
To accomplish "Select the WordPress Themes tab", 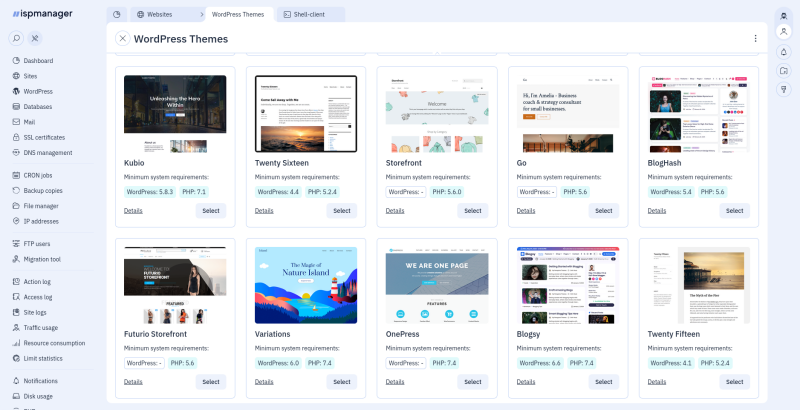I will click(238, 15).
